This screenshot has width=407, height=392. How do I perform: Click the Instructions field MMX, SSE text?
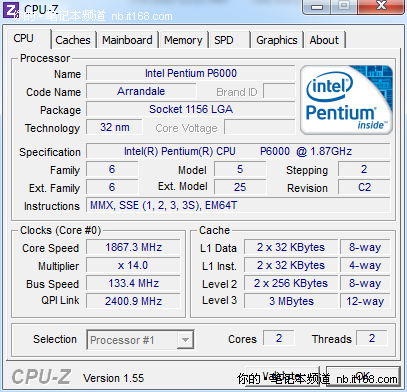[238, 205]
